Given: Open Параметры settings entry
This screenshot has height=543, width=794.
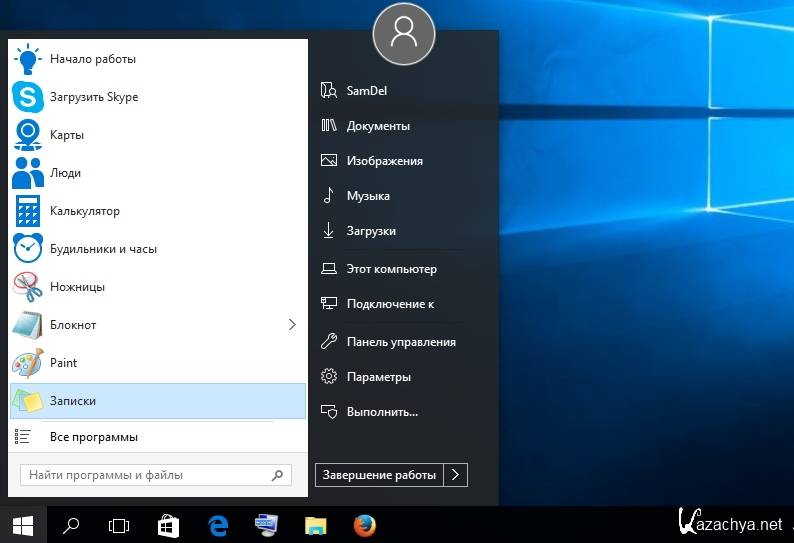Looking at the screenshot, I should 378,377.
